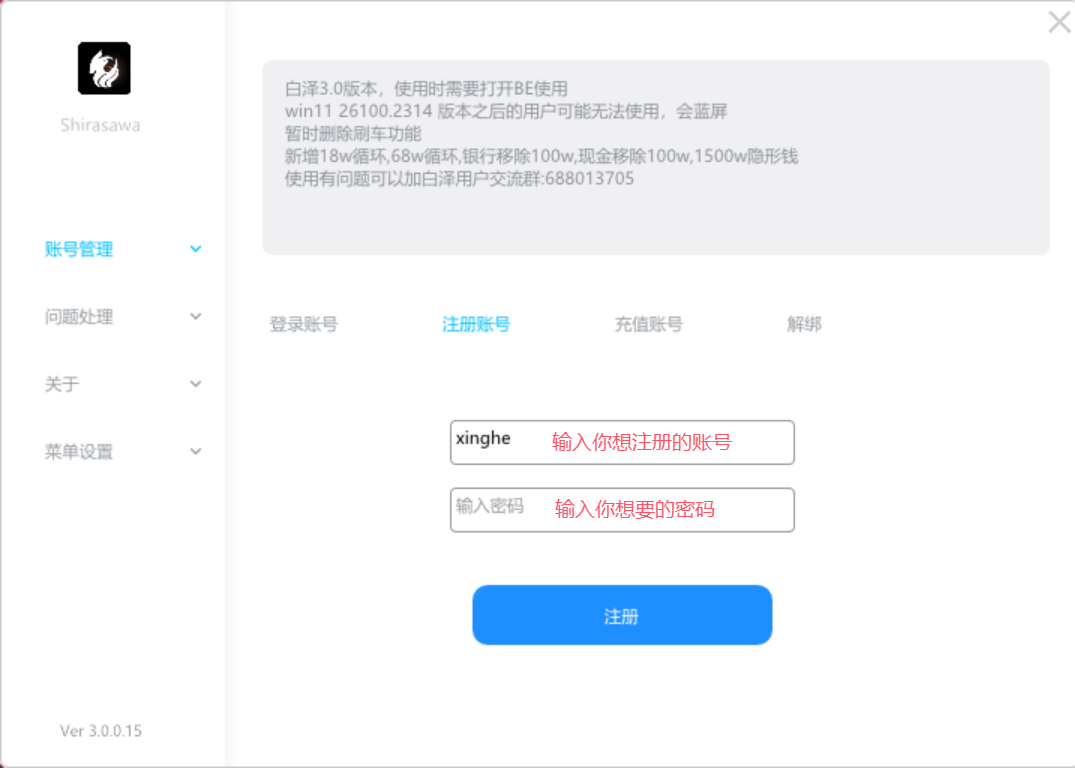The width and height of the screenshot is (1075, 768).
Task: Go to the 解绑 tab
Action: (x=804, y=324)
